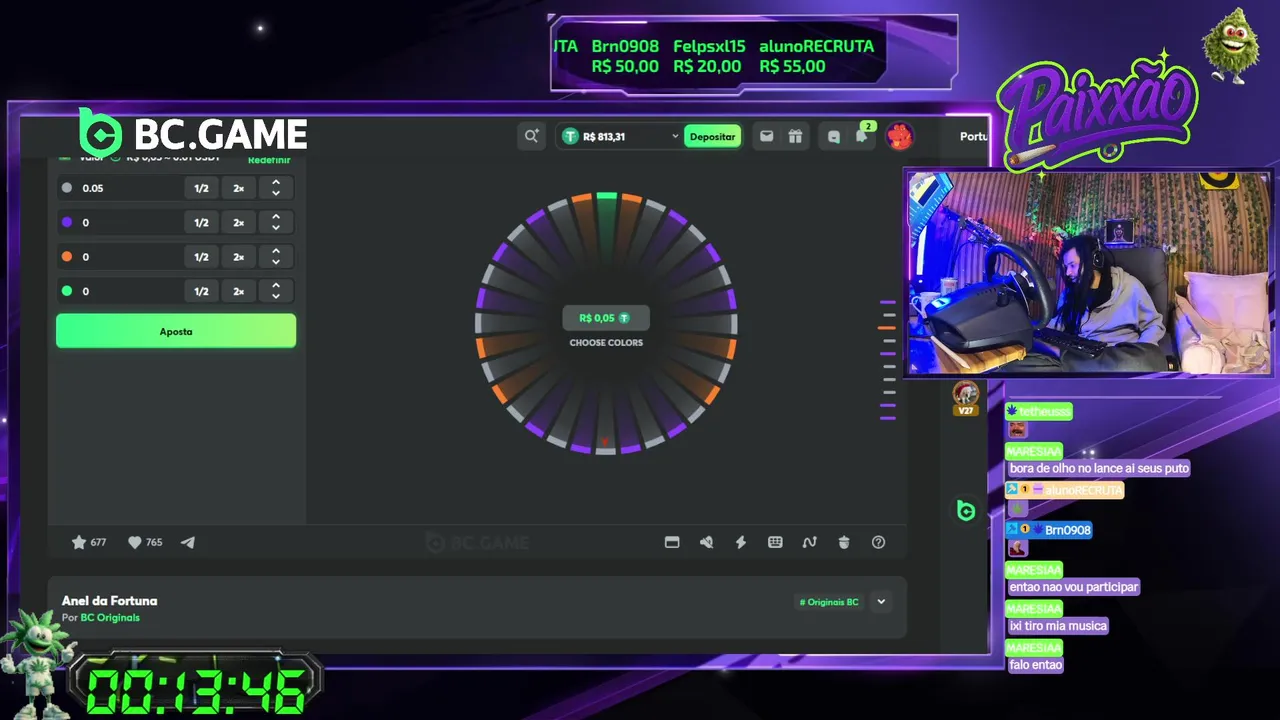The image size is (1280, 720).
Task: Like the game with the heart icon
Action: (135, 542)
